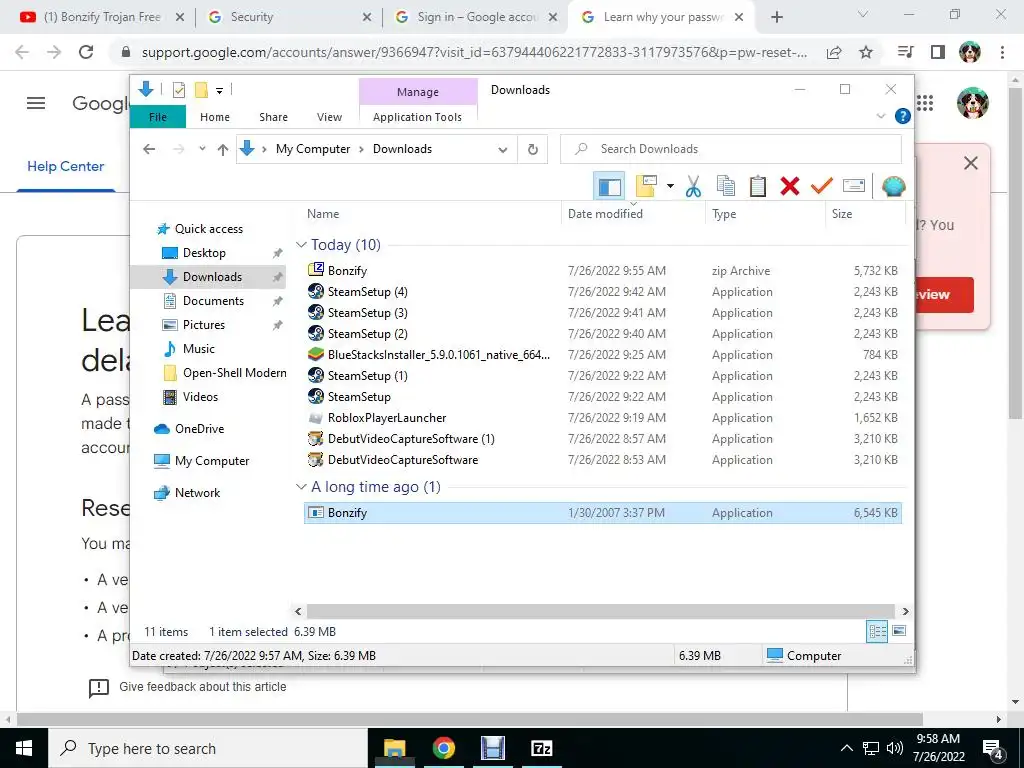
Task: Open the Home ribbon tab
Action: point(215,117)
